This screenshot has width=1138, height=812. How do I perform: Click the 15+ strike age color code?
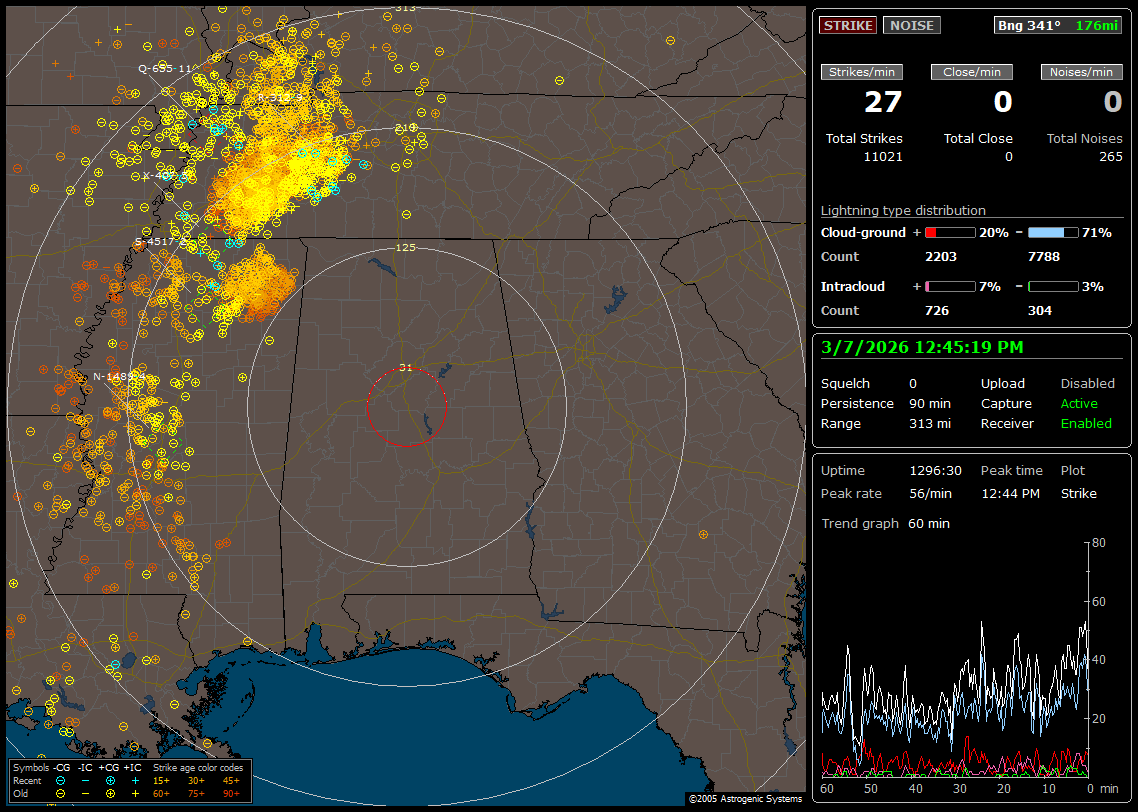point(161,780)
